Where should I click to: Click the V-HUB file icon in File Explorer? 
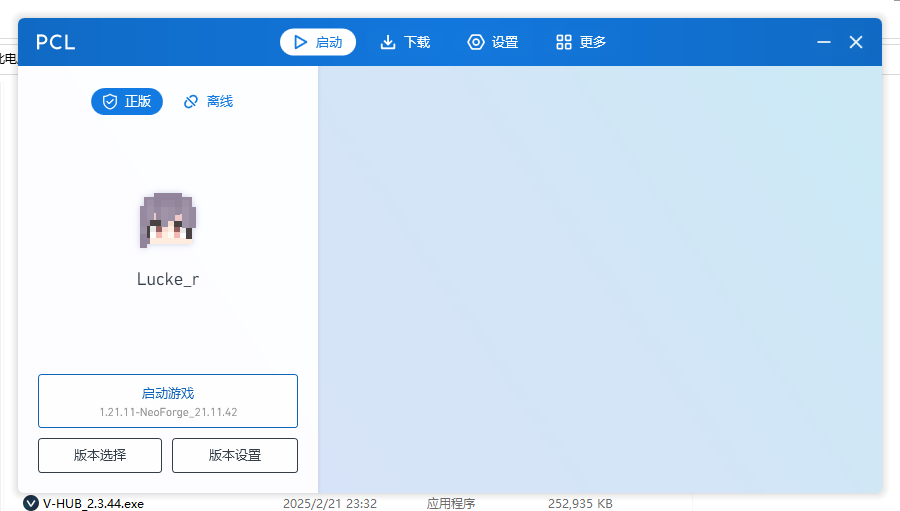30,504
